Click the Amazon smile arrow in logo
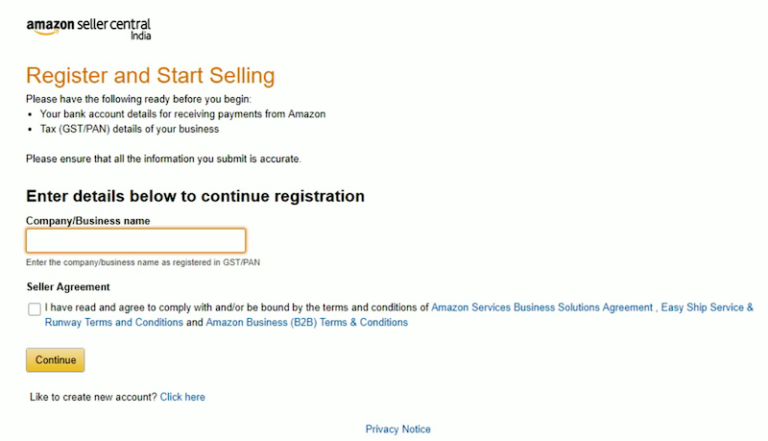This screenshot has height=441, width=768. (48, 32)
